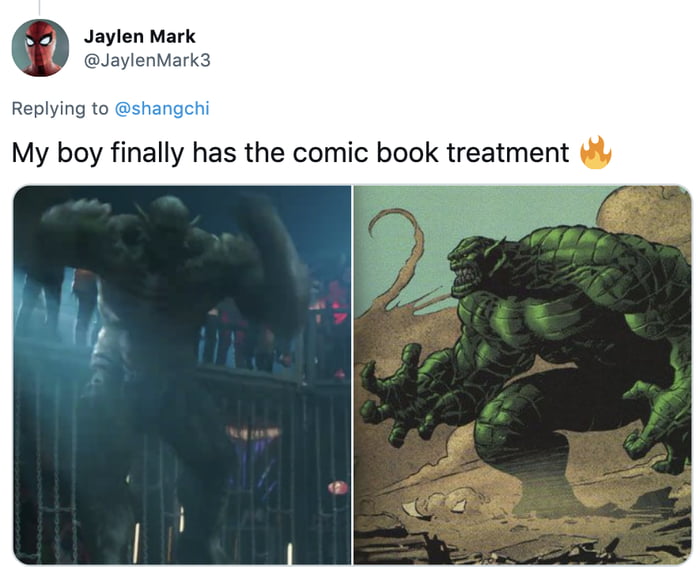The width and height of the screenshot is (700, 585).
Task: Click the thread connector line above avatar
Action: (39, 7)
